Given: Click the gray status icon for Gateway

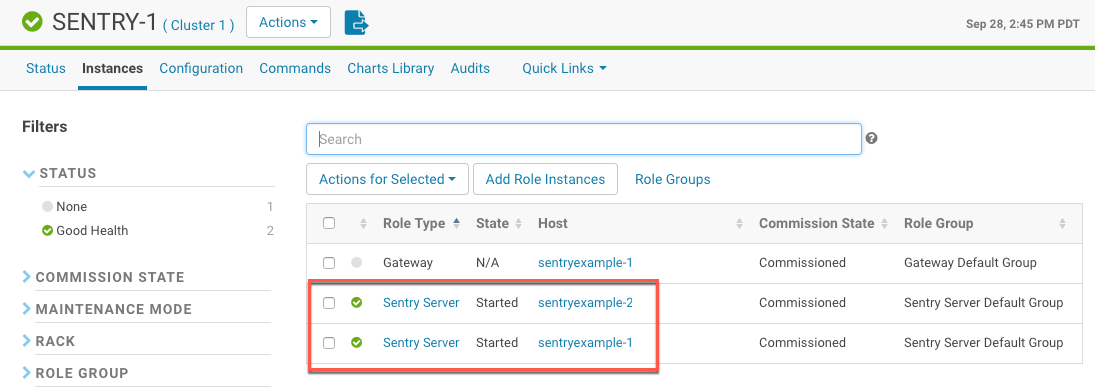Looking at the screenshot, I should 356,263.
